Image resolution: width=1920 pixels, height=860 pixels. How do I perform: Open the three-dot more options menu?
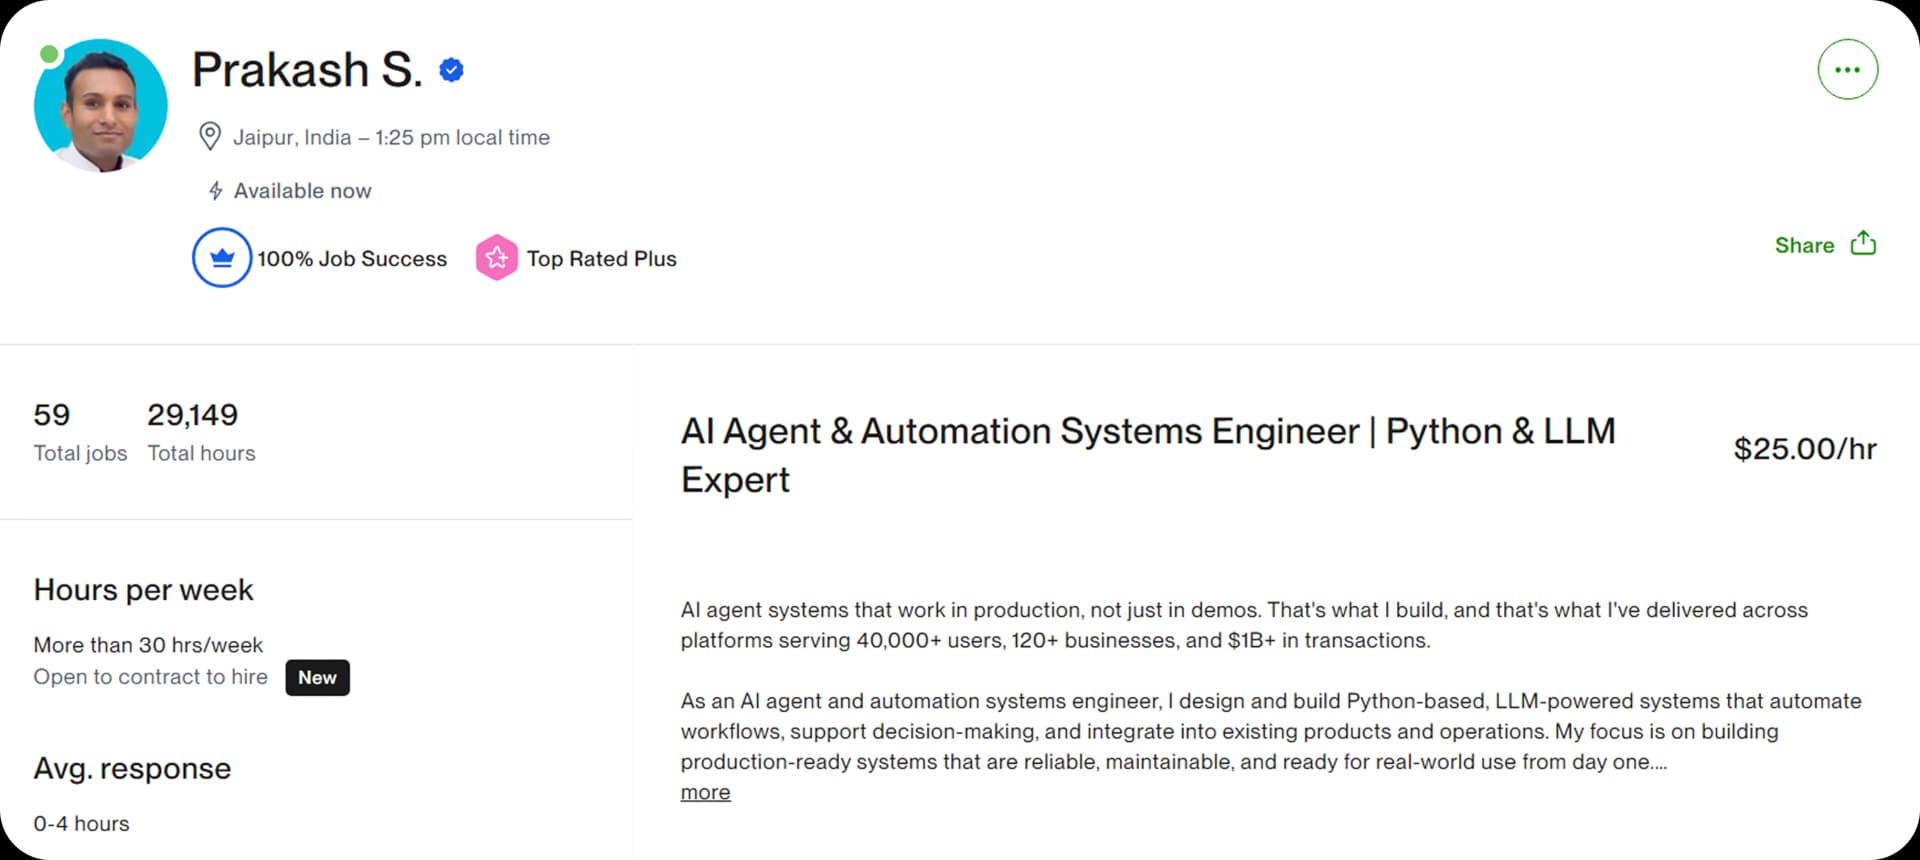point(1847,70)
